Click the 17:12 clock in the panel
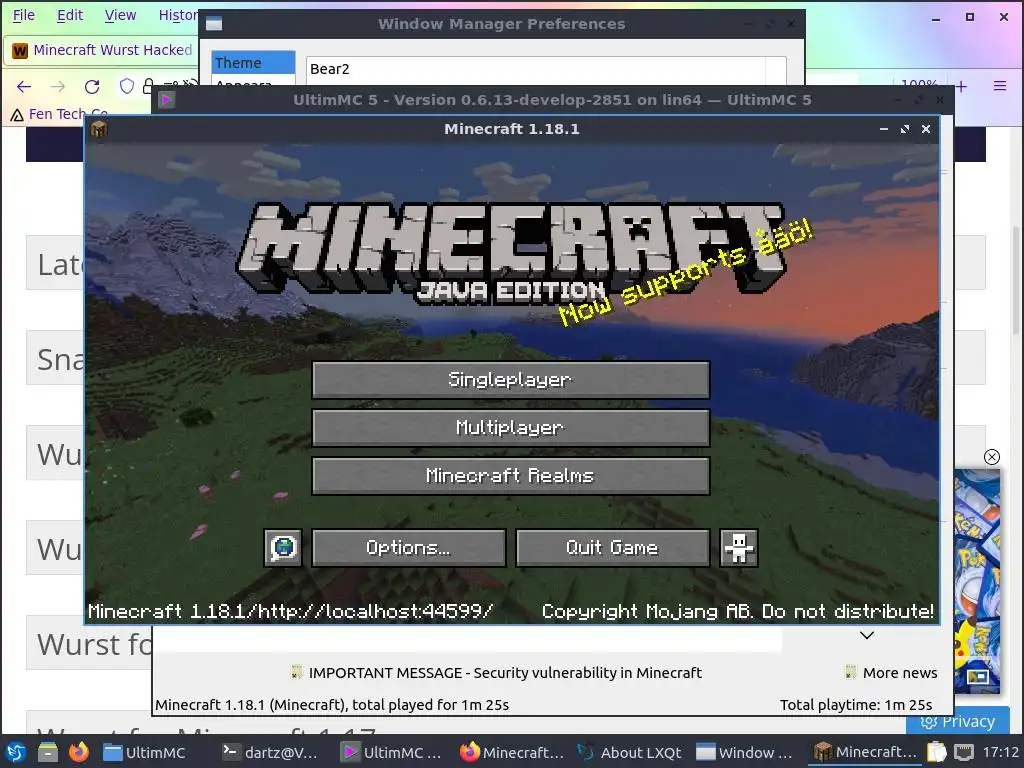Viewport: 1024px width, 768px height. coord(1000,752)
